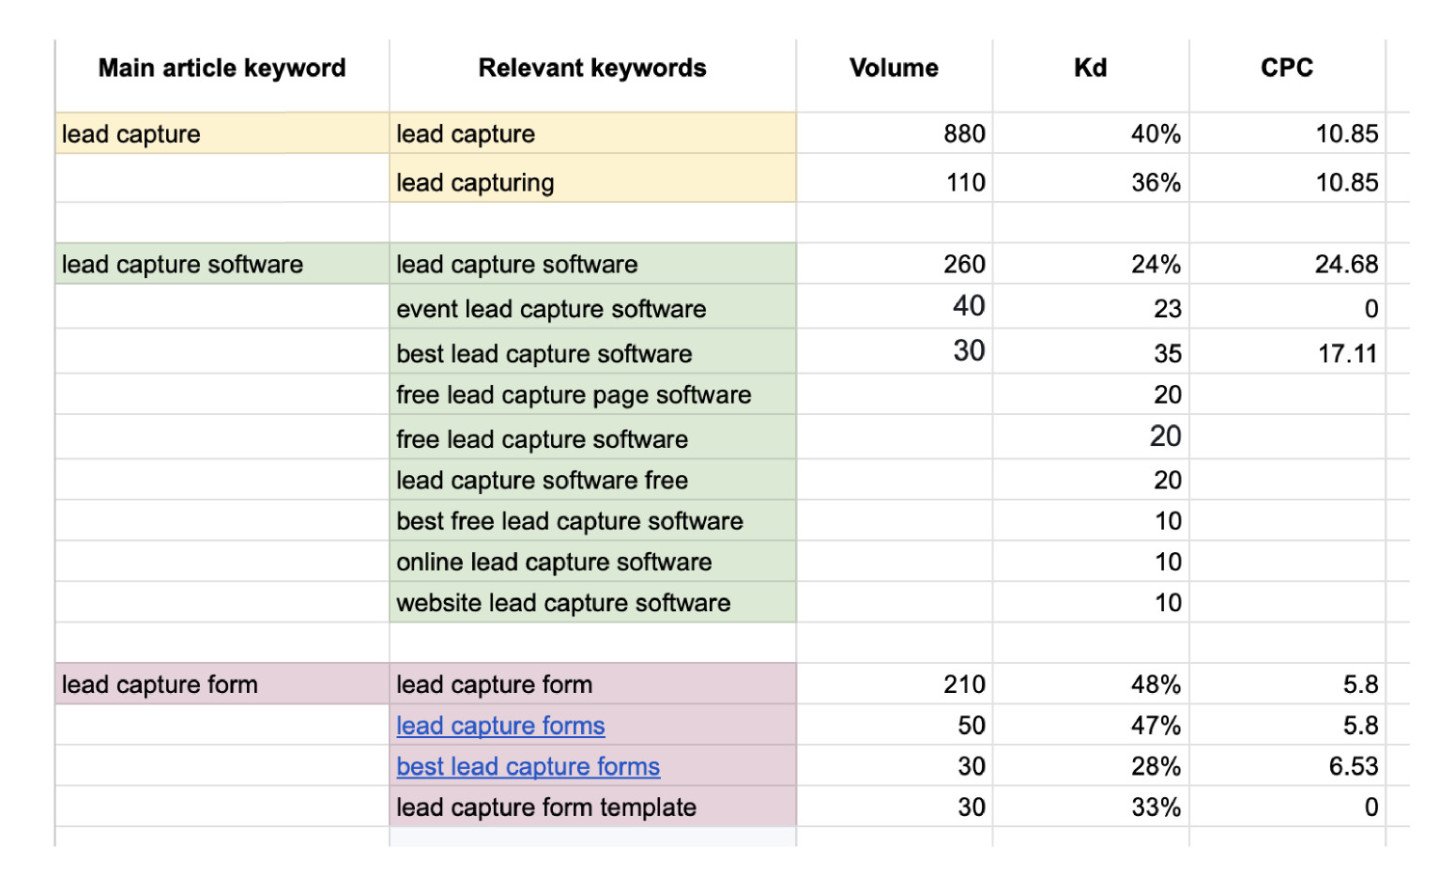The image size is (1440, 877).
Task: Select the Kd cell showing 23
Action: click(1091, 307)
